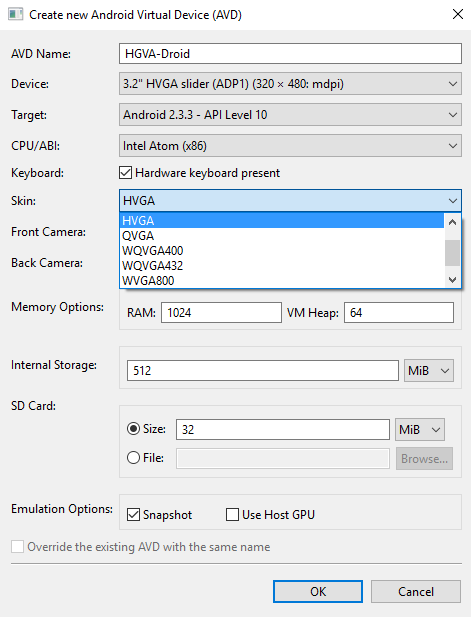471x617 pixels.
Task: Open SD Card size MiB unit dropdown
Action: [419, 429]
